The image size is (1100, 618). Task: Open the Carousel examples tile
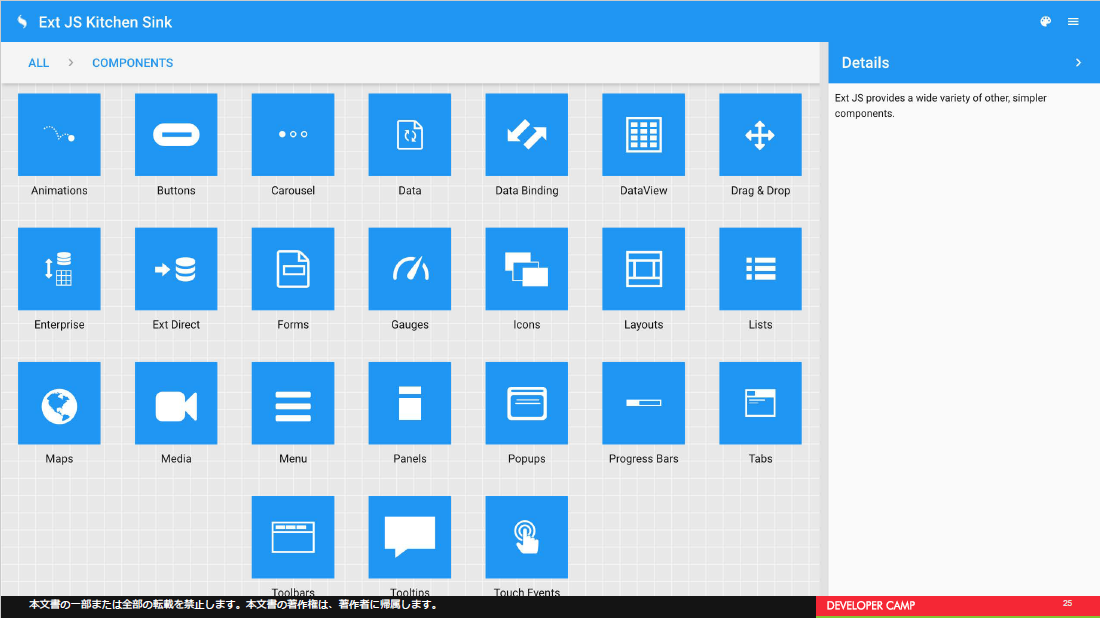[293, 135]
